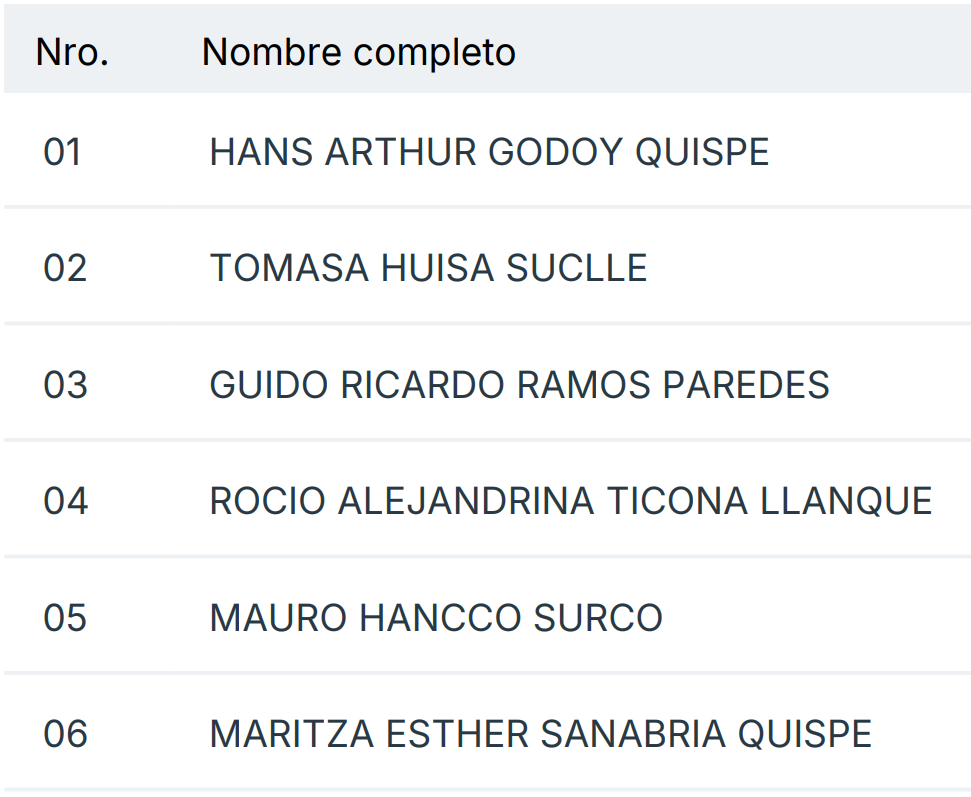Select the row number 06 cell
This screenshot has width=971, height=797.
(65, 735)
